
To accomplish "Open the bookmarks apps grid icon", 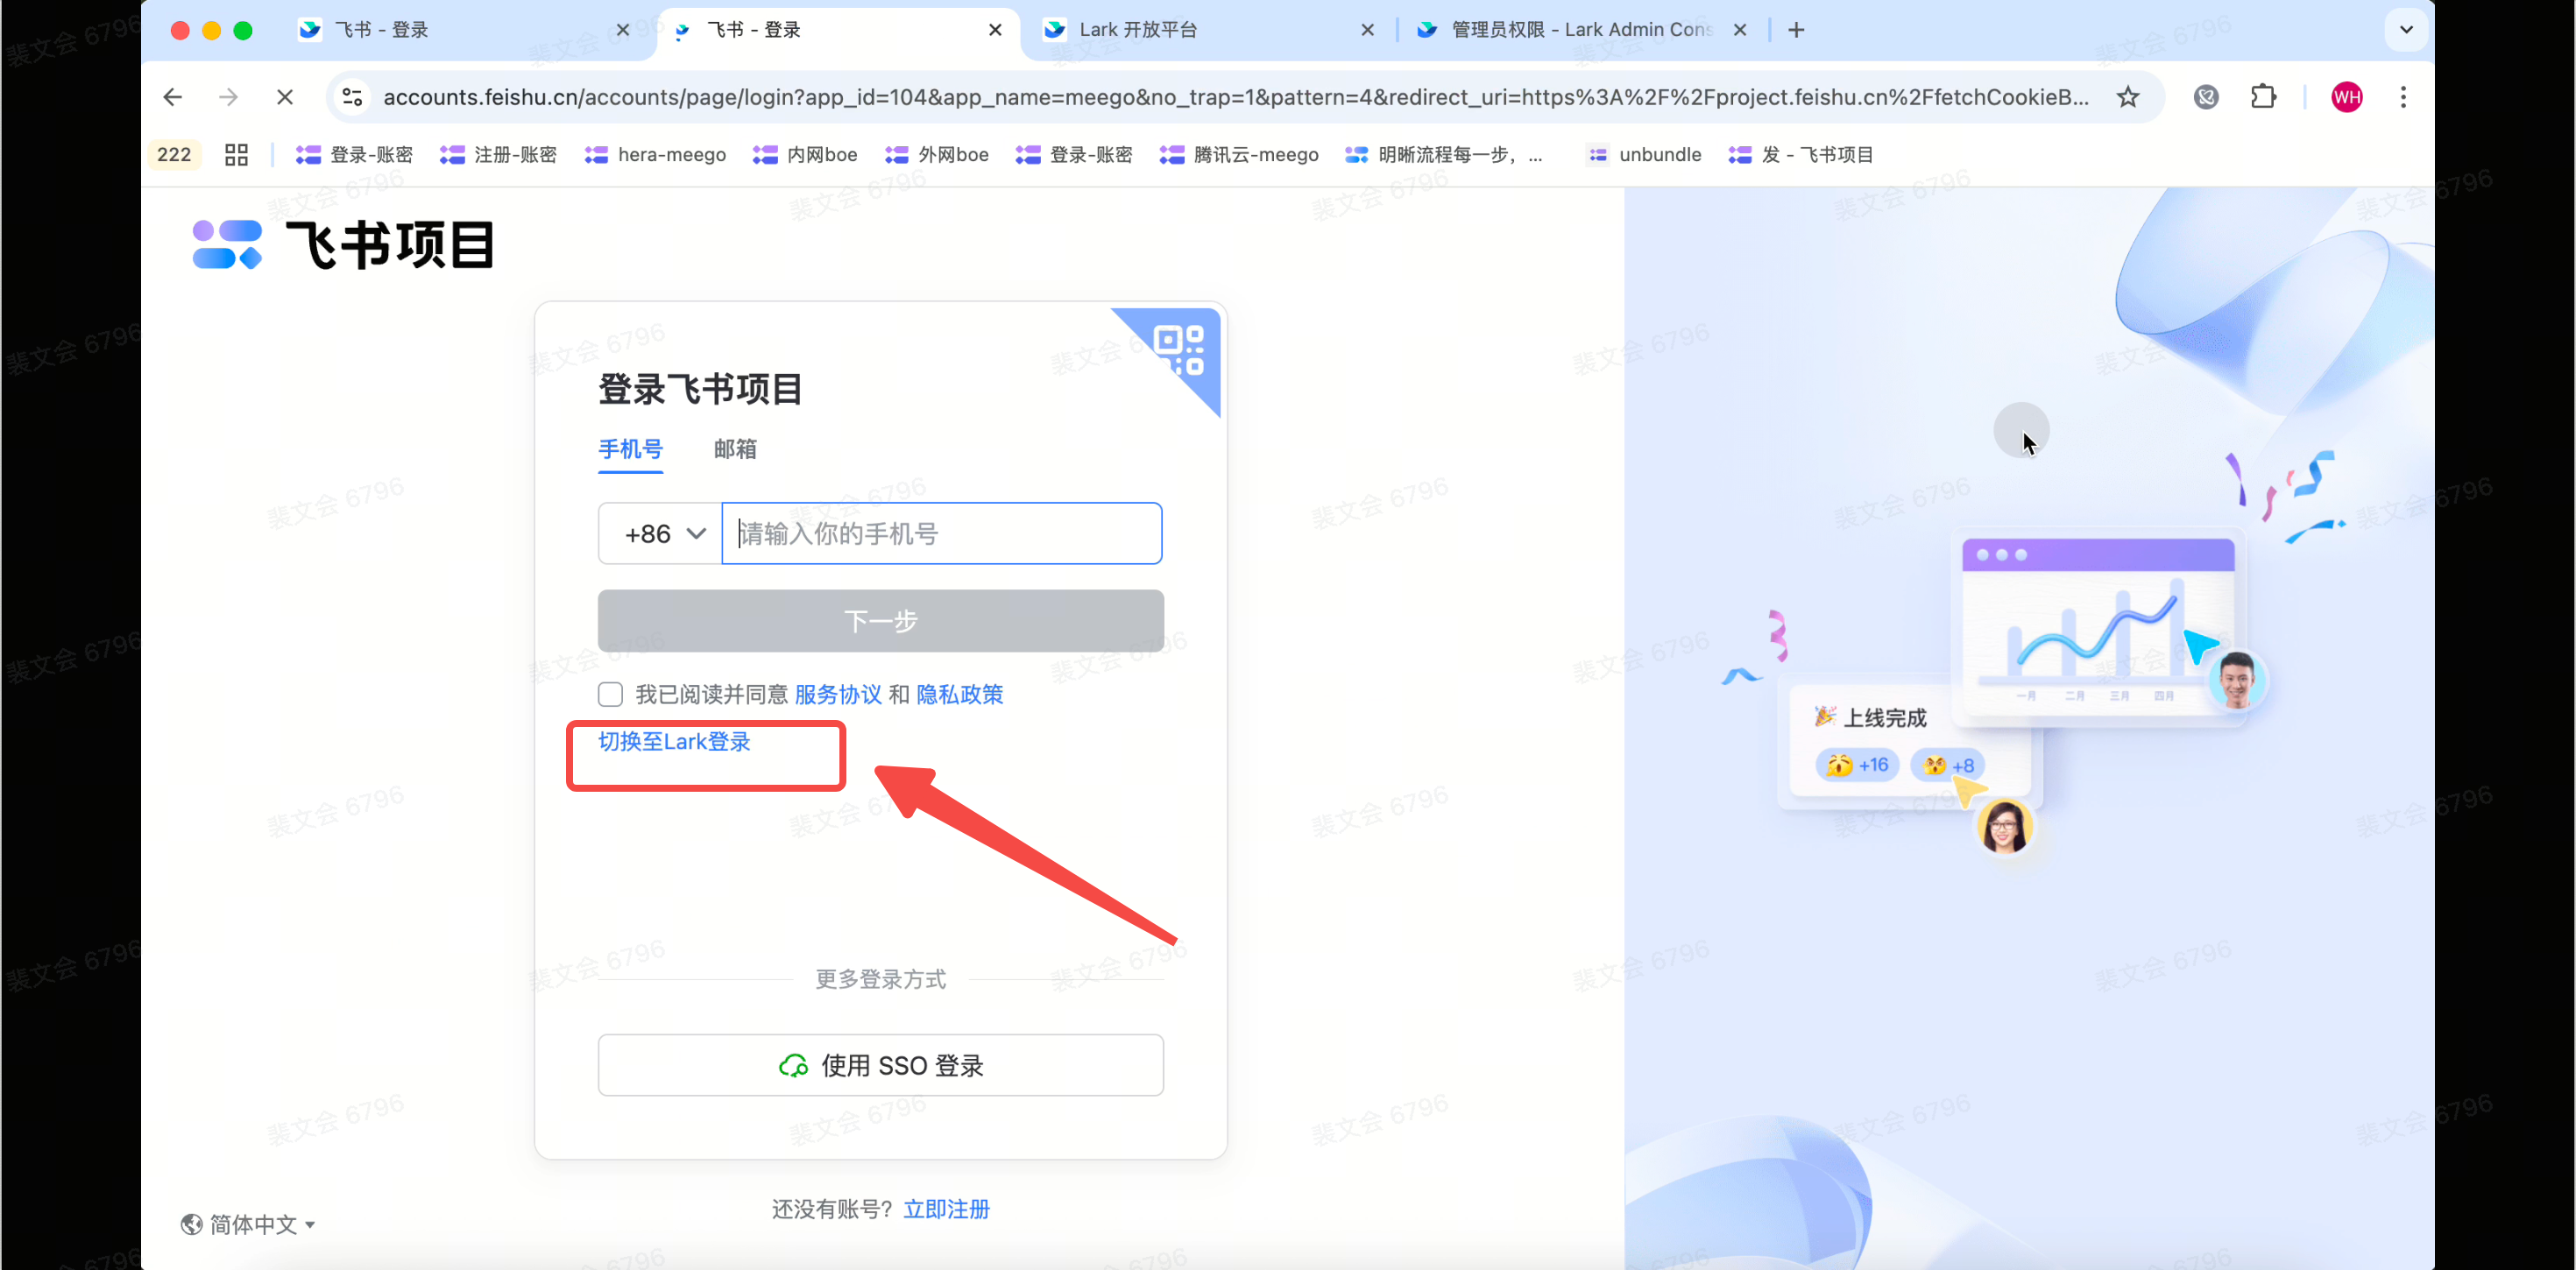I will pyautogui.click(x=236, y=155).
